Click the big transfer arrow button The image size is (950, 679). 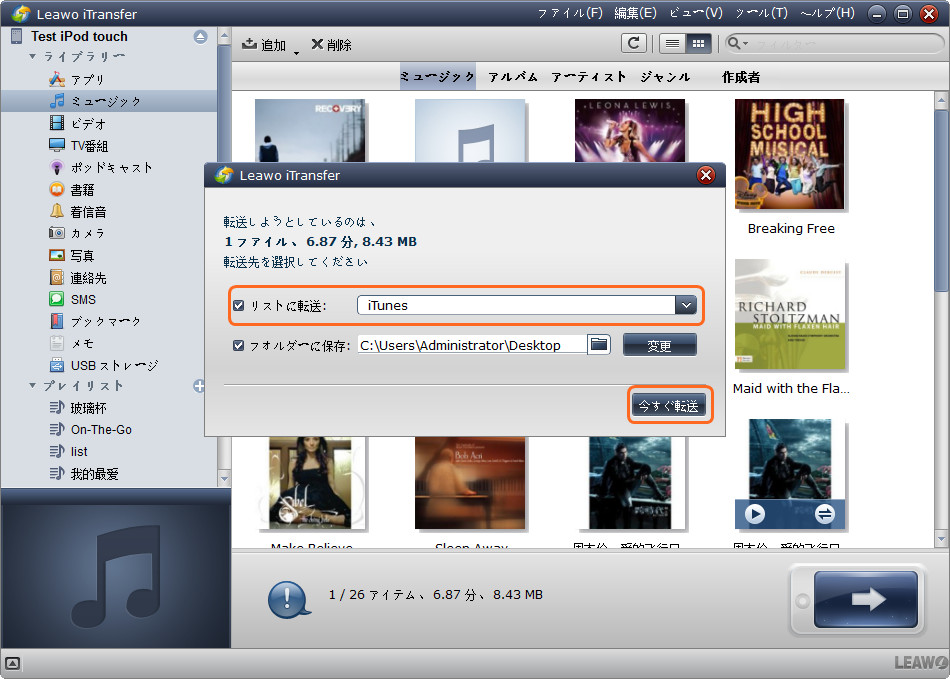point(865,600)
